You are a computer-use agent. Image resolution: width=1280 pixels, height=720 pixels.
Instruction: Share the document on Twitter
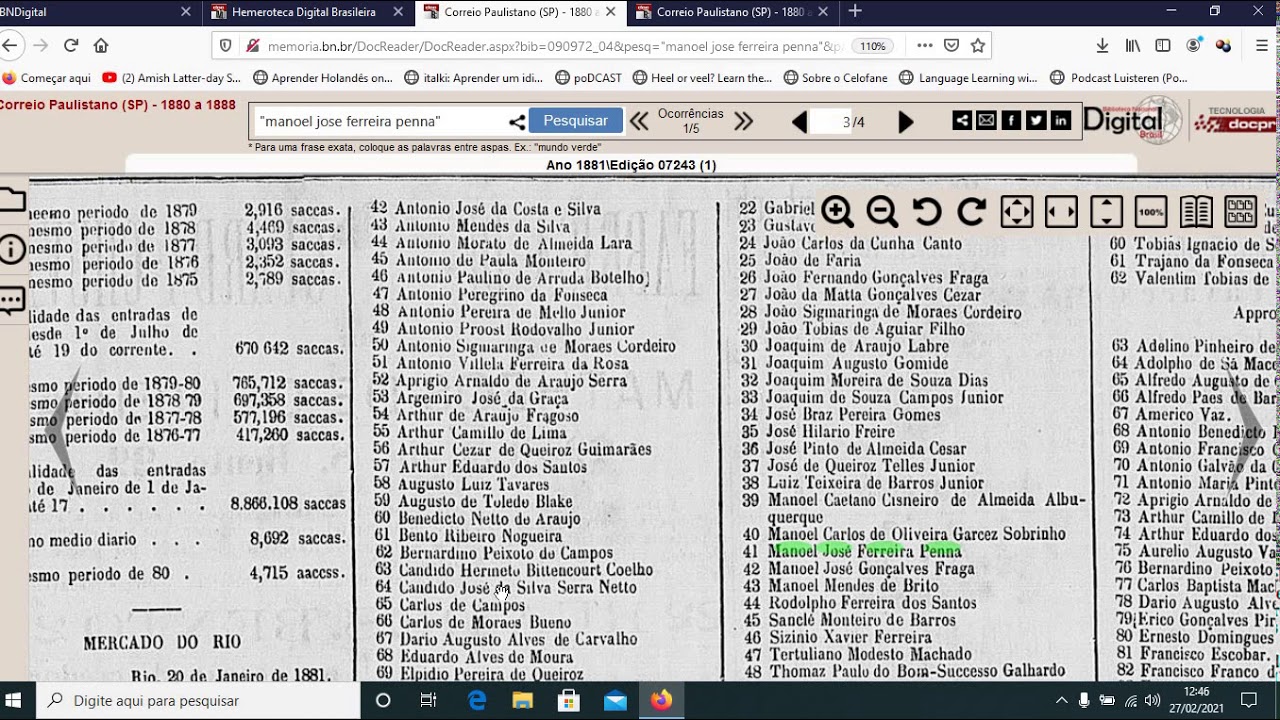pyautogui.click(x=1036, y=121)
